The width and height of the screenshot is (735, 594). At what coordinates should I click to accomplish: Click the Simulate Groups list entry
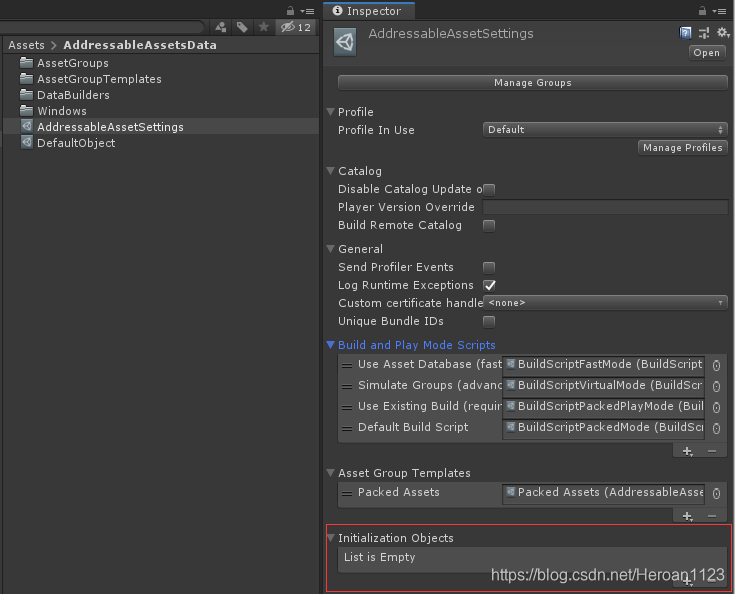tap(429, 385)
